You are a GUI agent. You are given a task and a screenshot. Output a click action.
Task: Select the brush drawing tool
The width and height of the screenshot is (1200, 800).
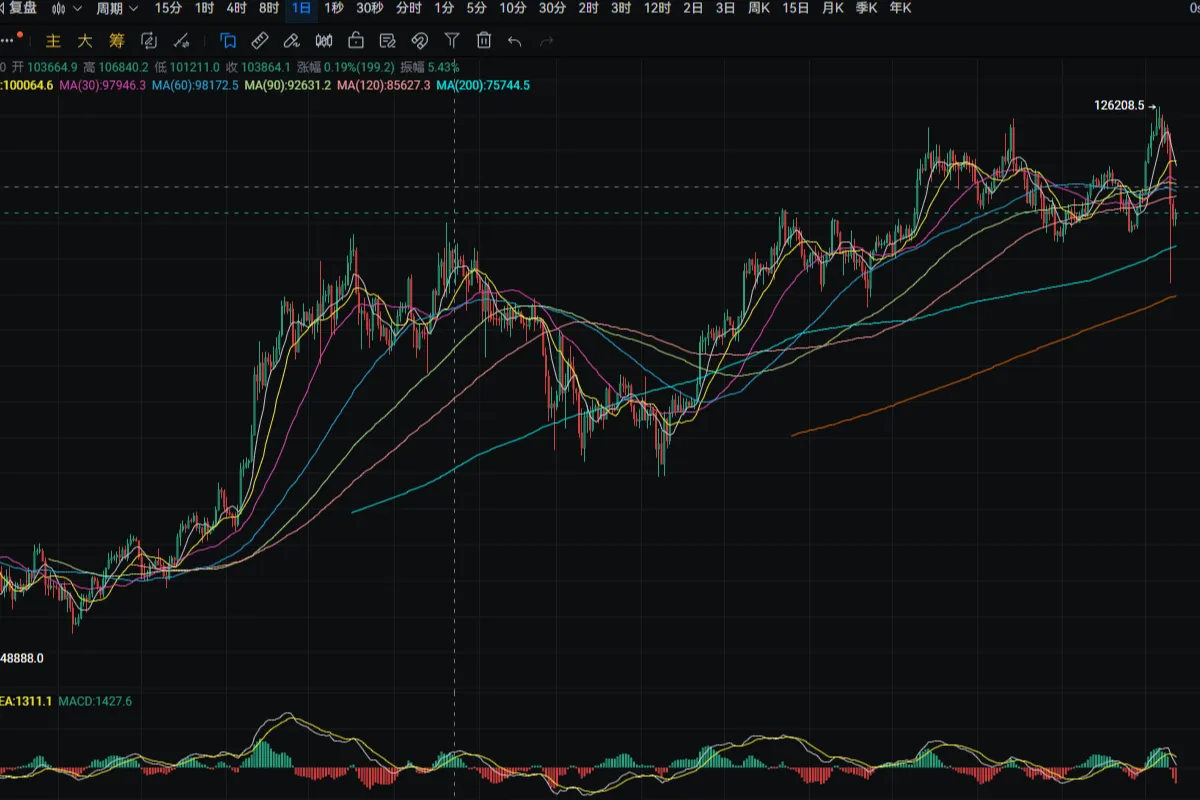291,41
